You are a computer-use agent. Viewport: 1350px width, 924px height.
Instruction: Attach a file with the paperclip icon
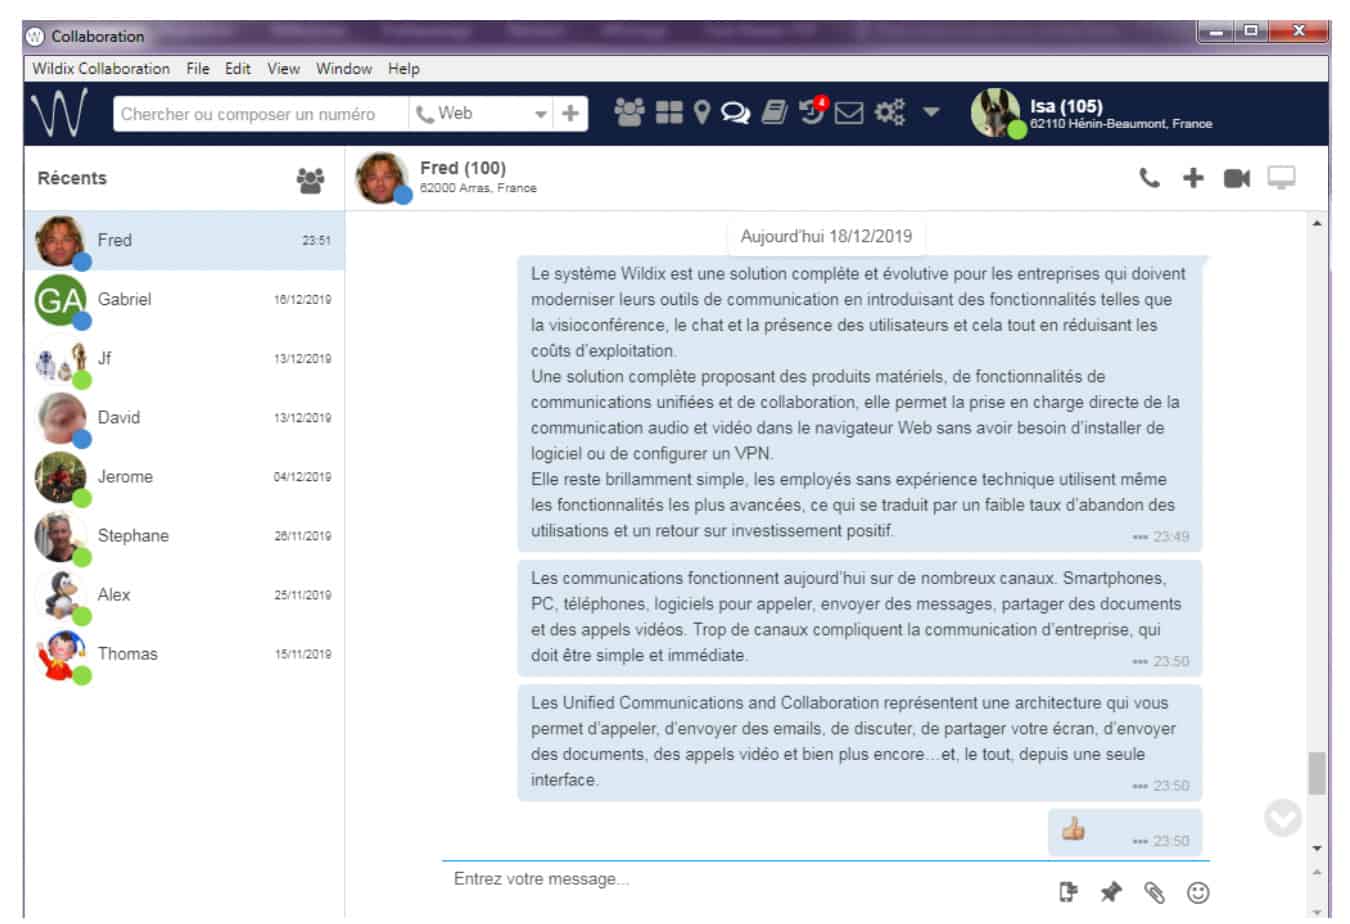point(1154,892)
